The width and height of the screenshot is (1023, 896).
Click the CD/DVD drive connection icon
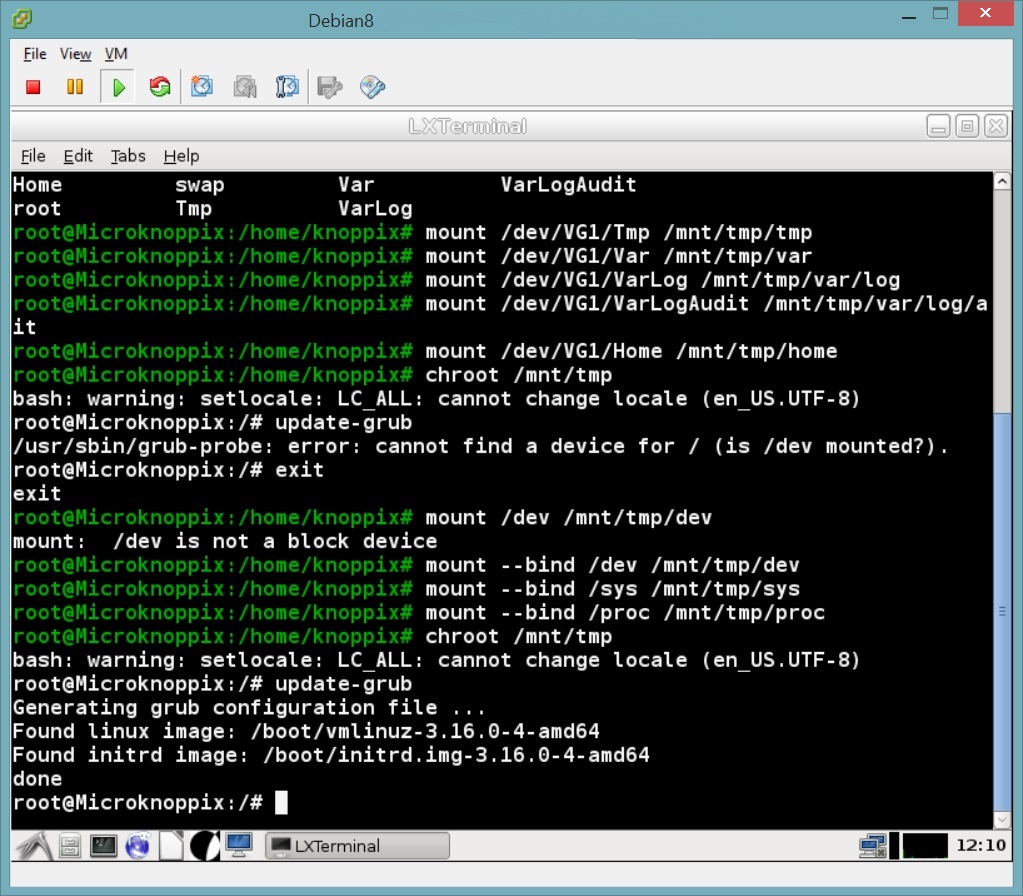373,87
